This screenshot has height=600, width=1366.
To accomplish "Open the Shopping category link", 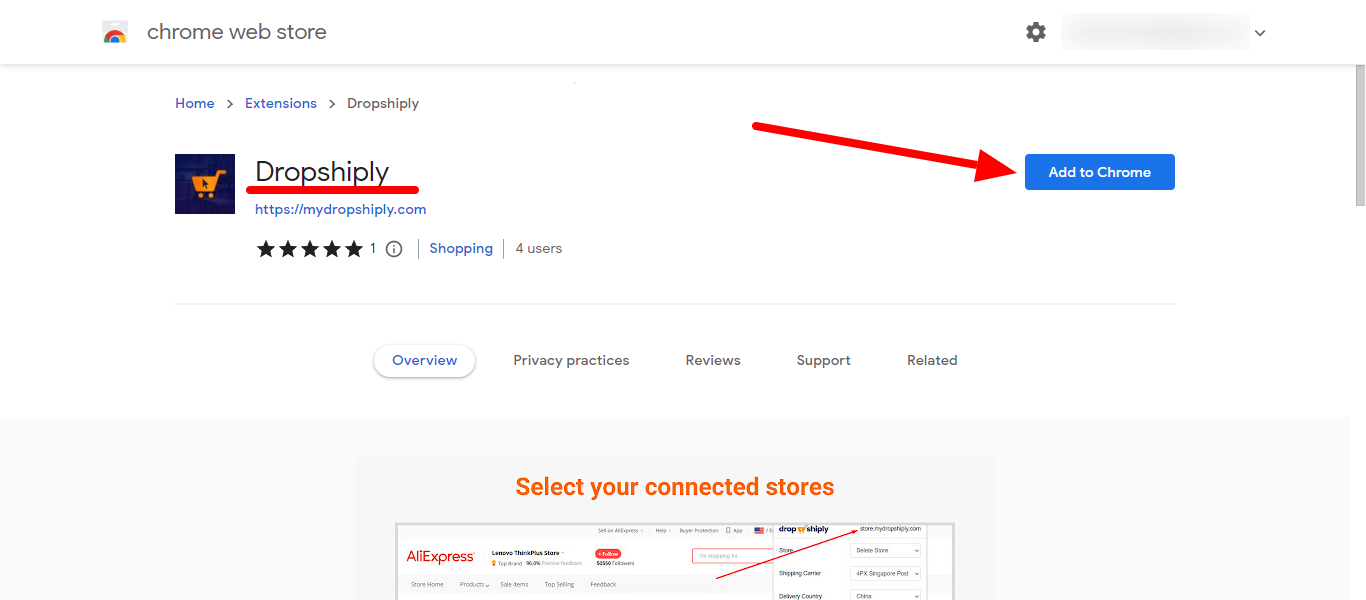I will point(461,249).
